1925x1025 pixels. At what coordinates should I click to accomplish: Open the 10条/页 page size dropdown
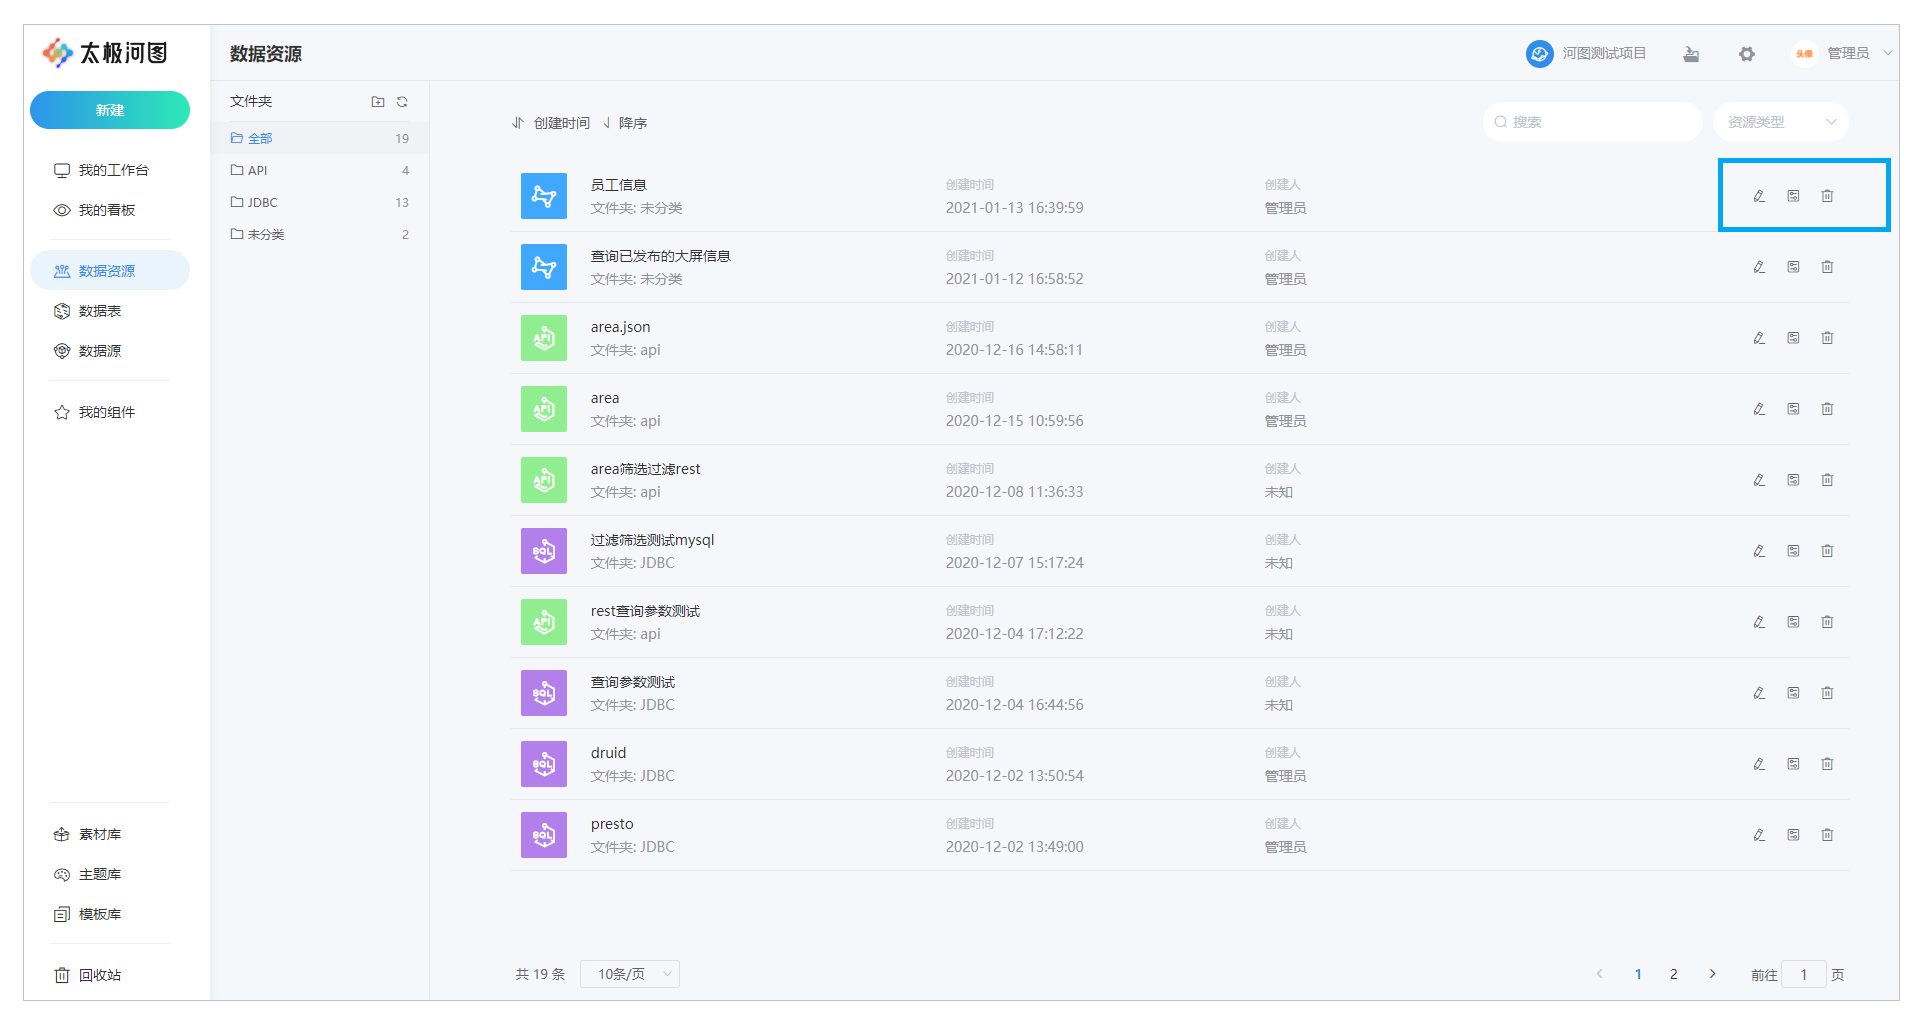pyautogui.click(x=630, y=974)
